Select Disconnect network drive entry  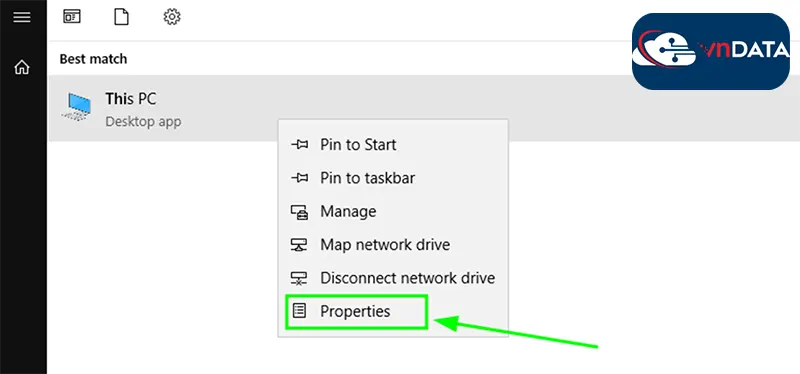click(x=393, y=278)
